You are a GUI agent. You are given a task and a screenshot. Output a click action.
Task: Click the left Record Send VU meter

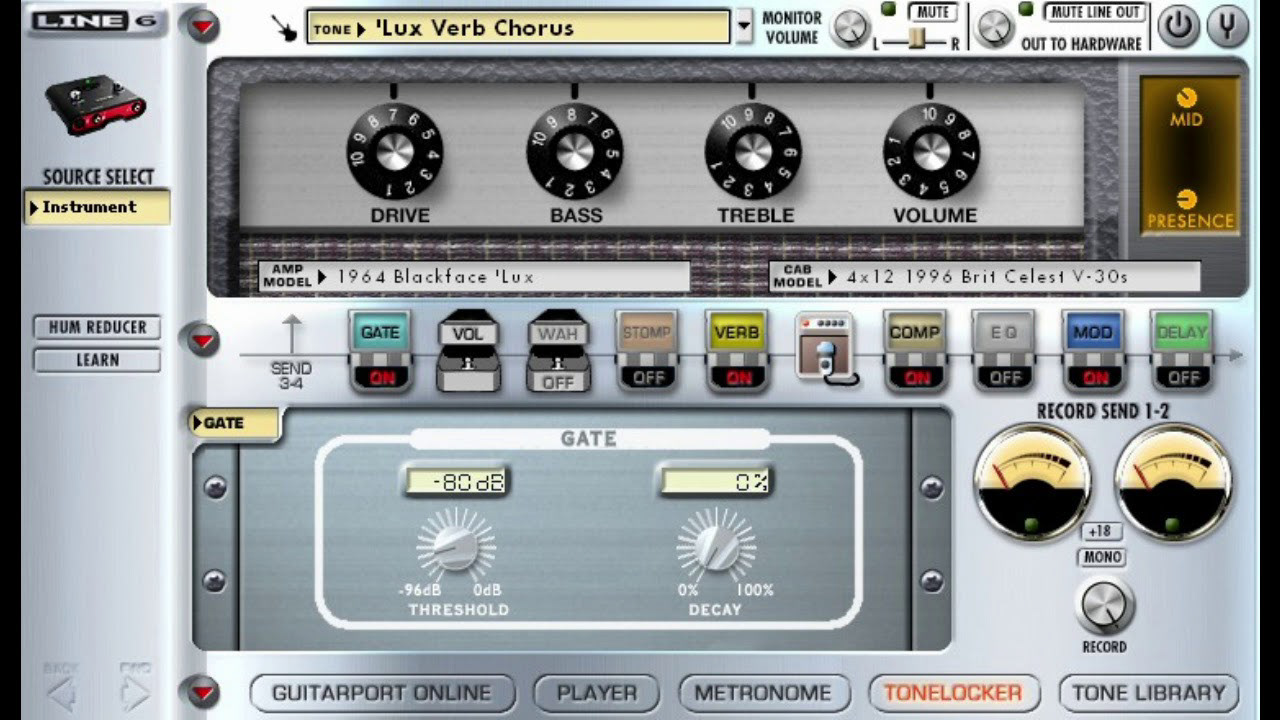click(1033, 482)
